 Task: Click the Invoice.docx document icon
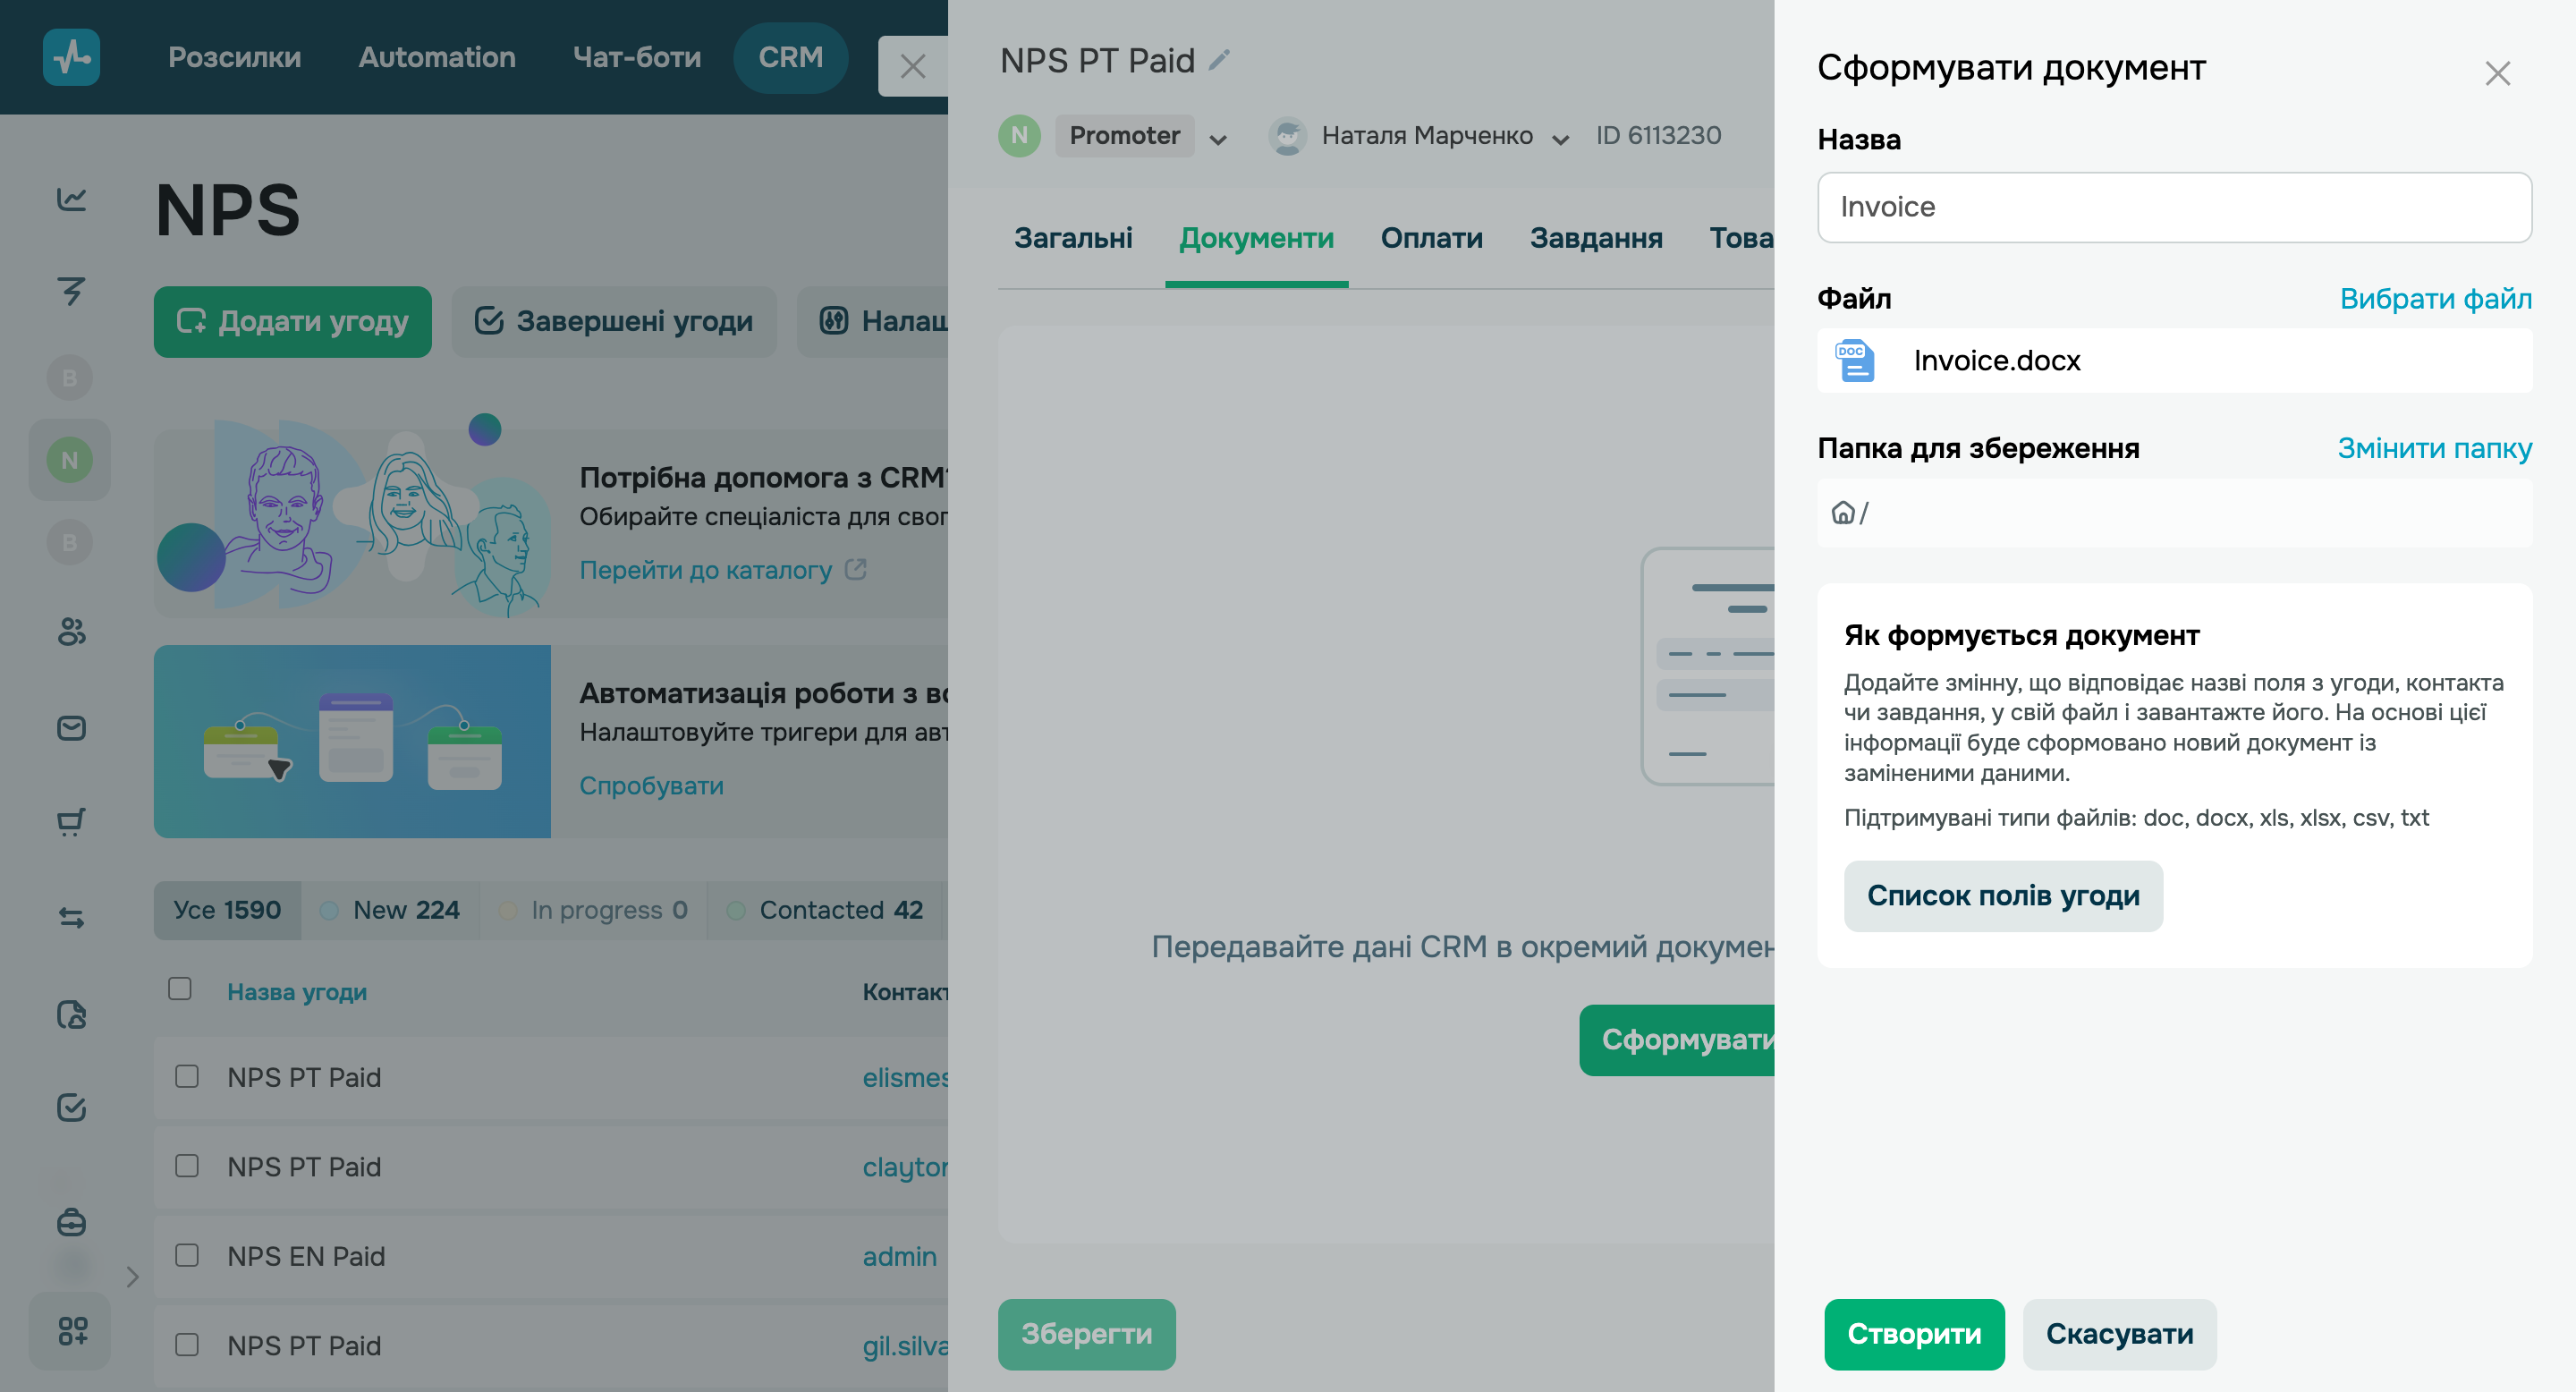(x=1855, y=360)
